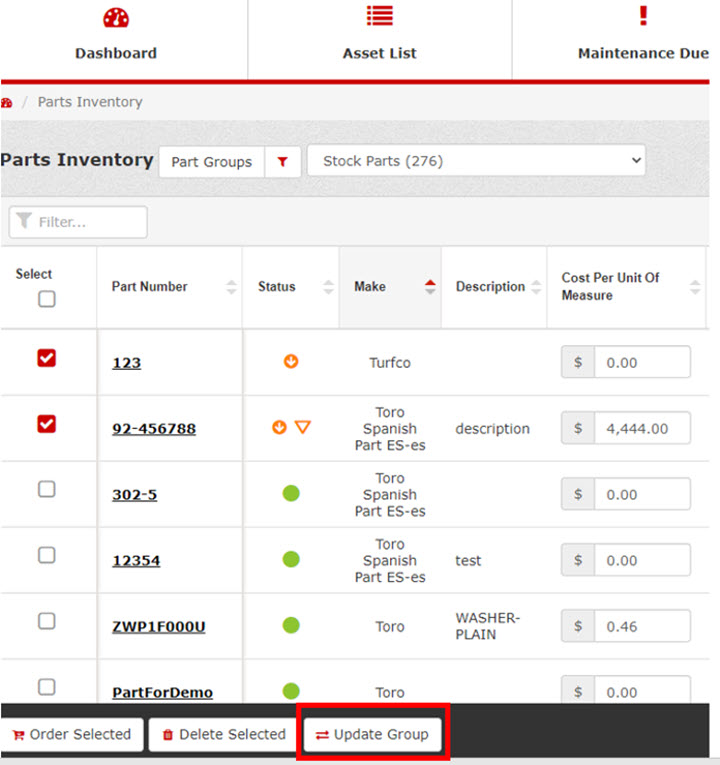Open the Part Groups dropdown button

click(211, 162)
